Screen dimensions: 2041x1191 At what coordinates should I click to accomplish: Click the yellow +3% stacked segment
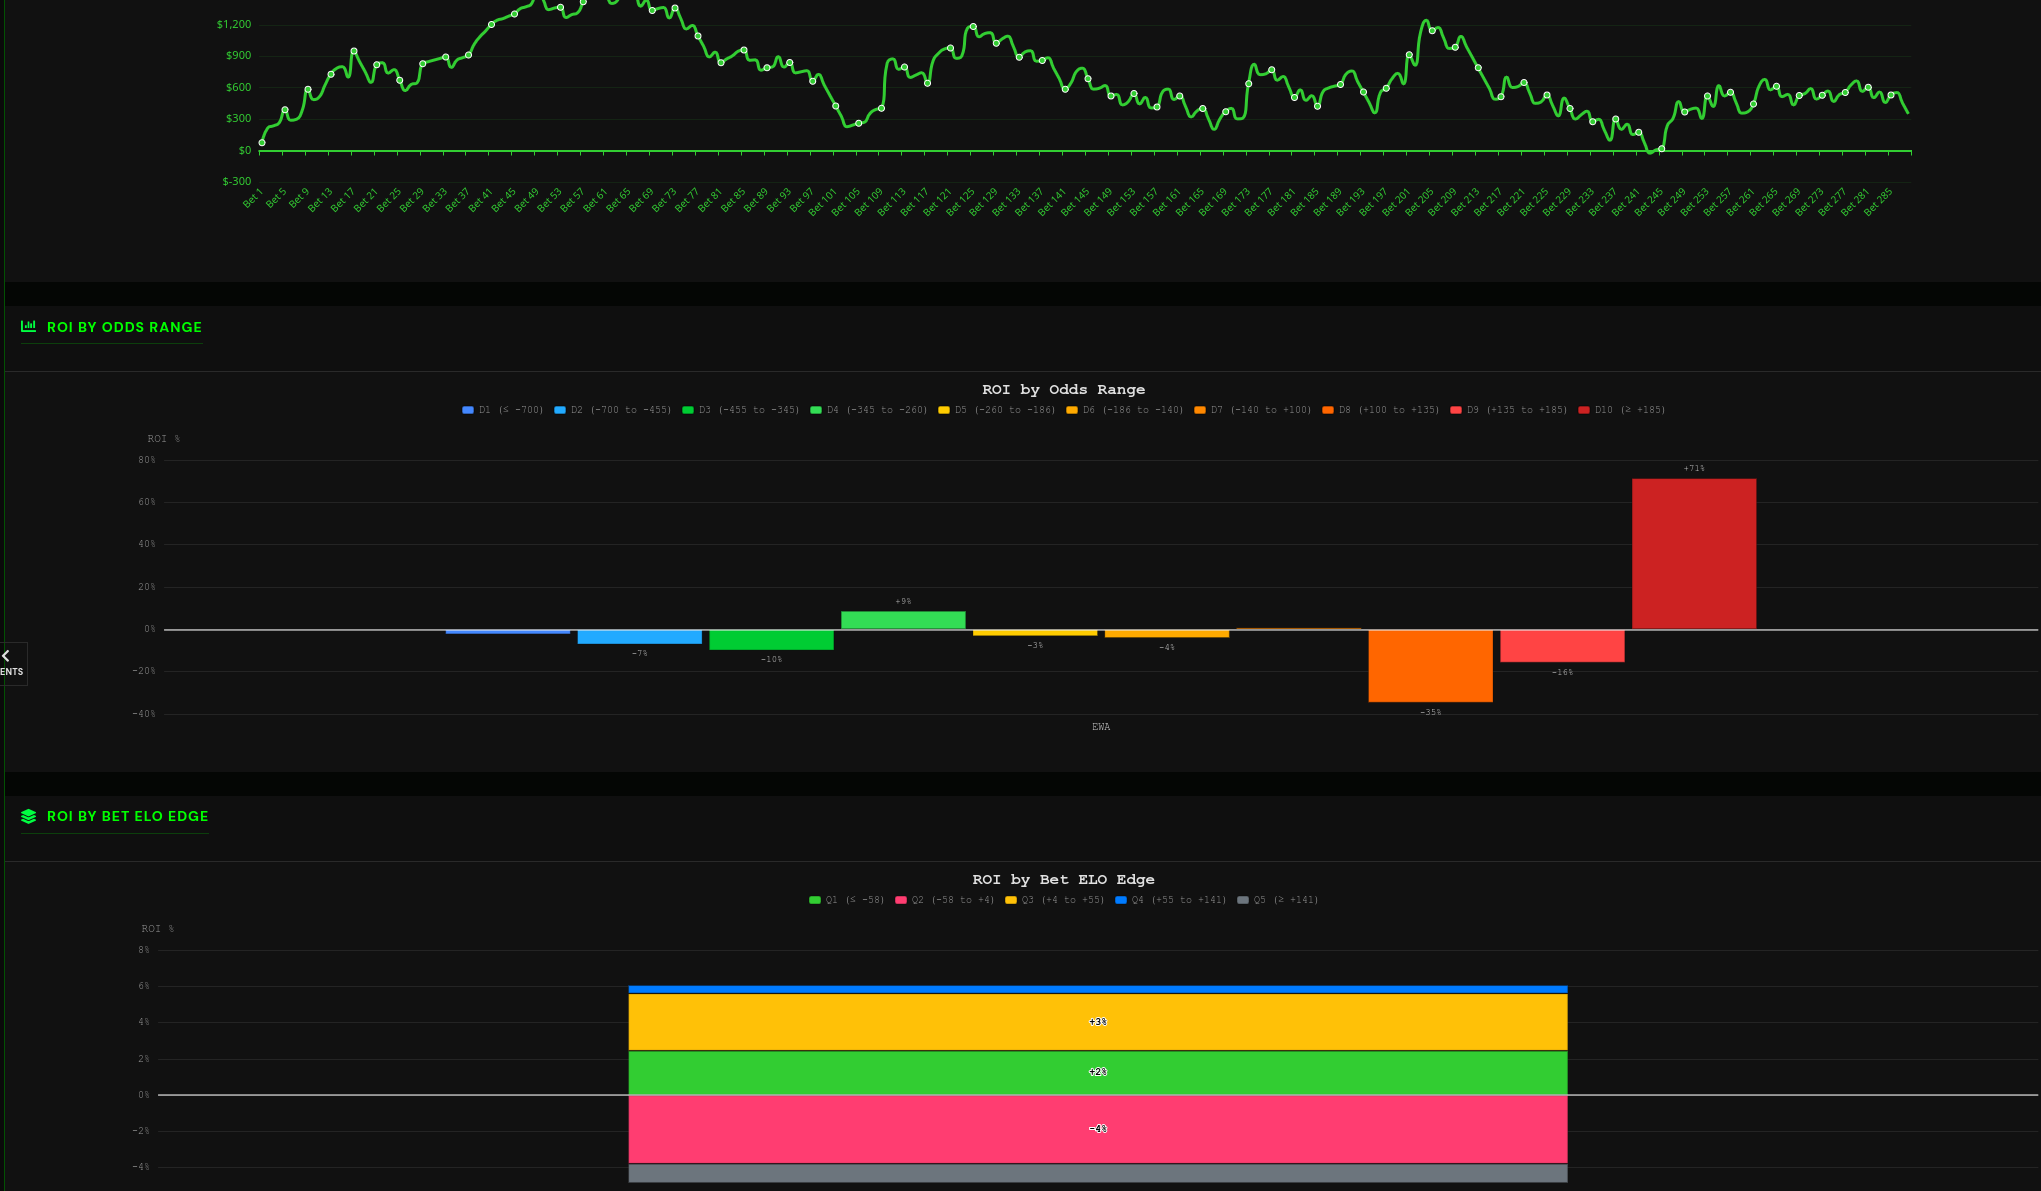[1097, 1022]
